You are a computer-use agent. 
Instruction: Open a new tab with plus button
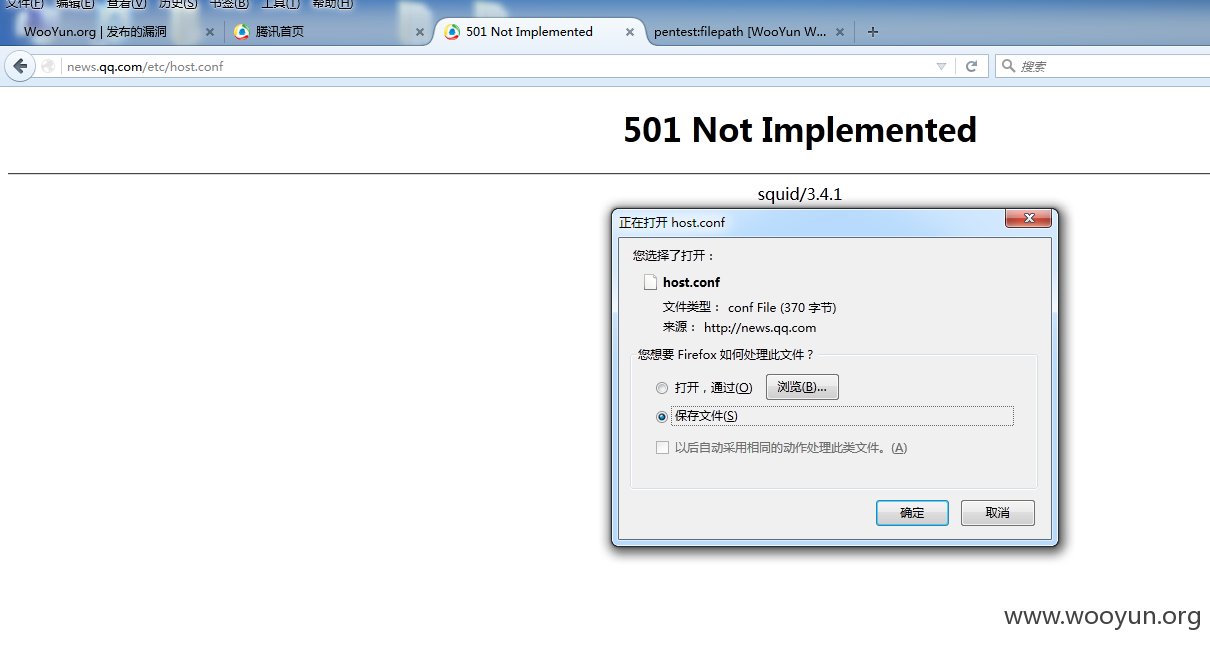tap(873, 32)
